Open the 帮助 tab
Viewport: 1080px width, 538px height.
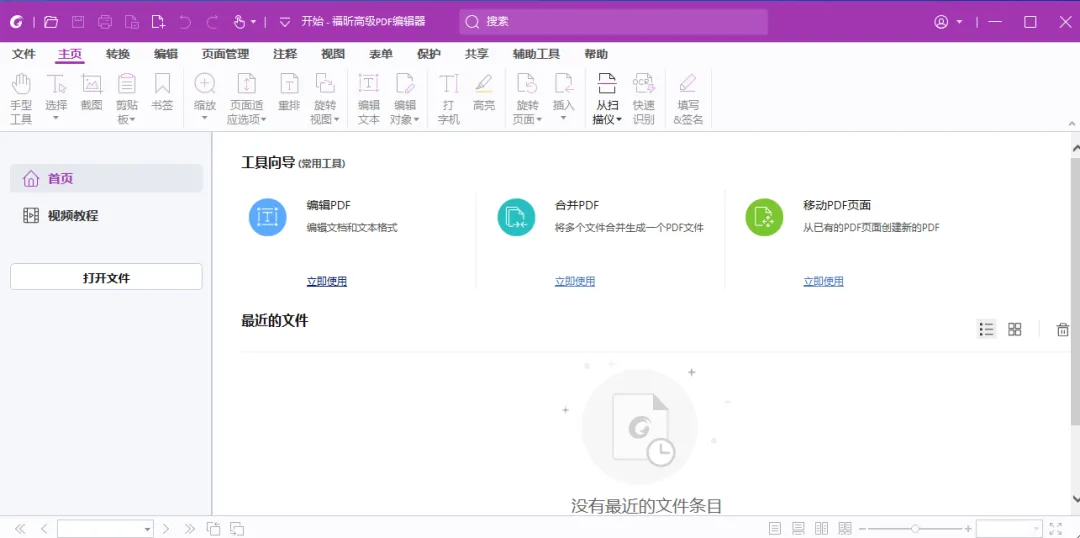coord(596,54)
